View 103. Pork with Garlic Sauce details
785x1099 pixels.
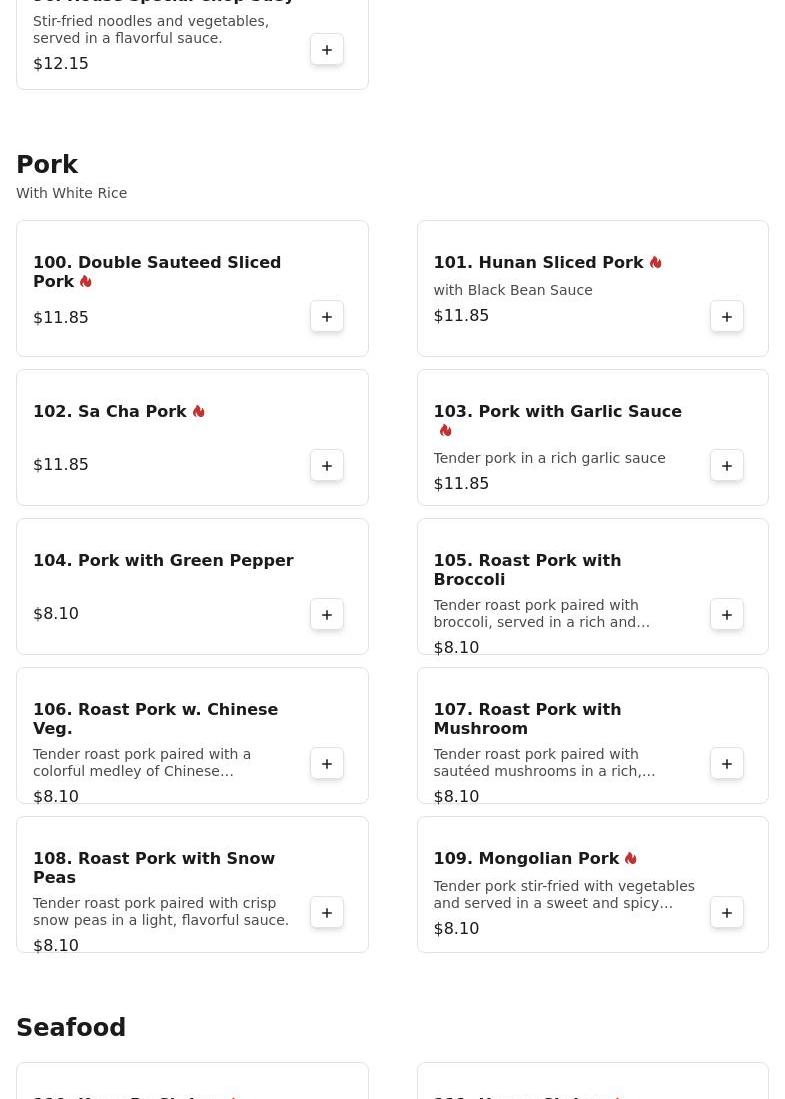click(x=557, y=412)
